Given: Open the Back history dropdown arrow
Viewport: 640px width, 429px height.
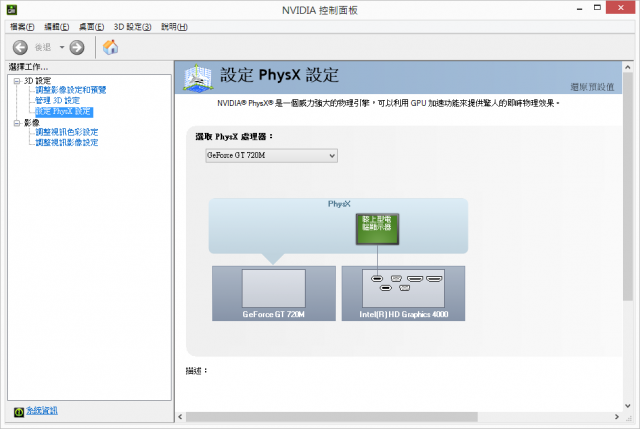Looking at the screenshot, I should tap(62, 47).
